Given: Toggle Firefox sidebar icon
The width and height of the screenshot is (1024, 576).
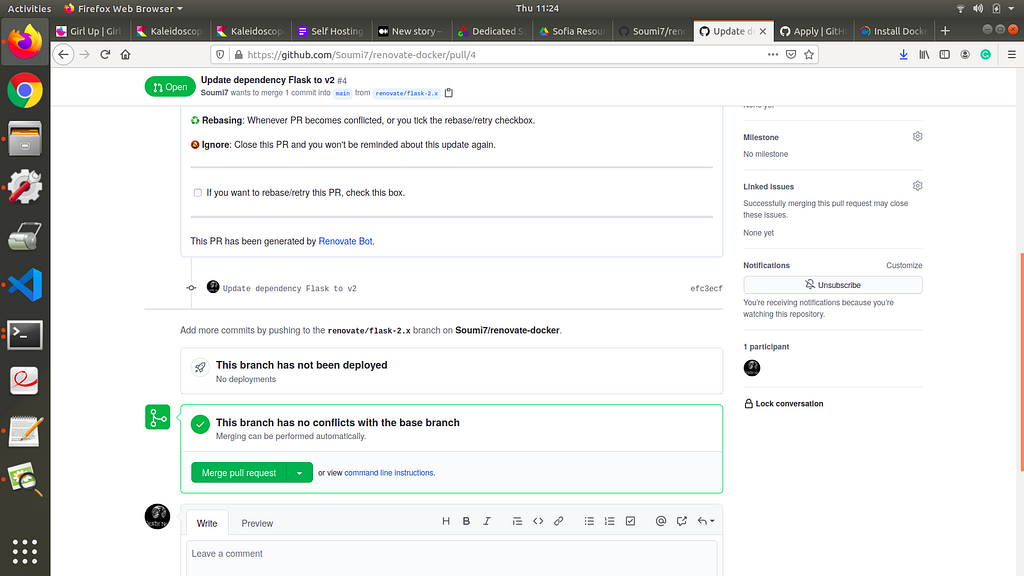Looking at the screenshot, I should pyautogui.click(x=944, y=55).
